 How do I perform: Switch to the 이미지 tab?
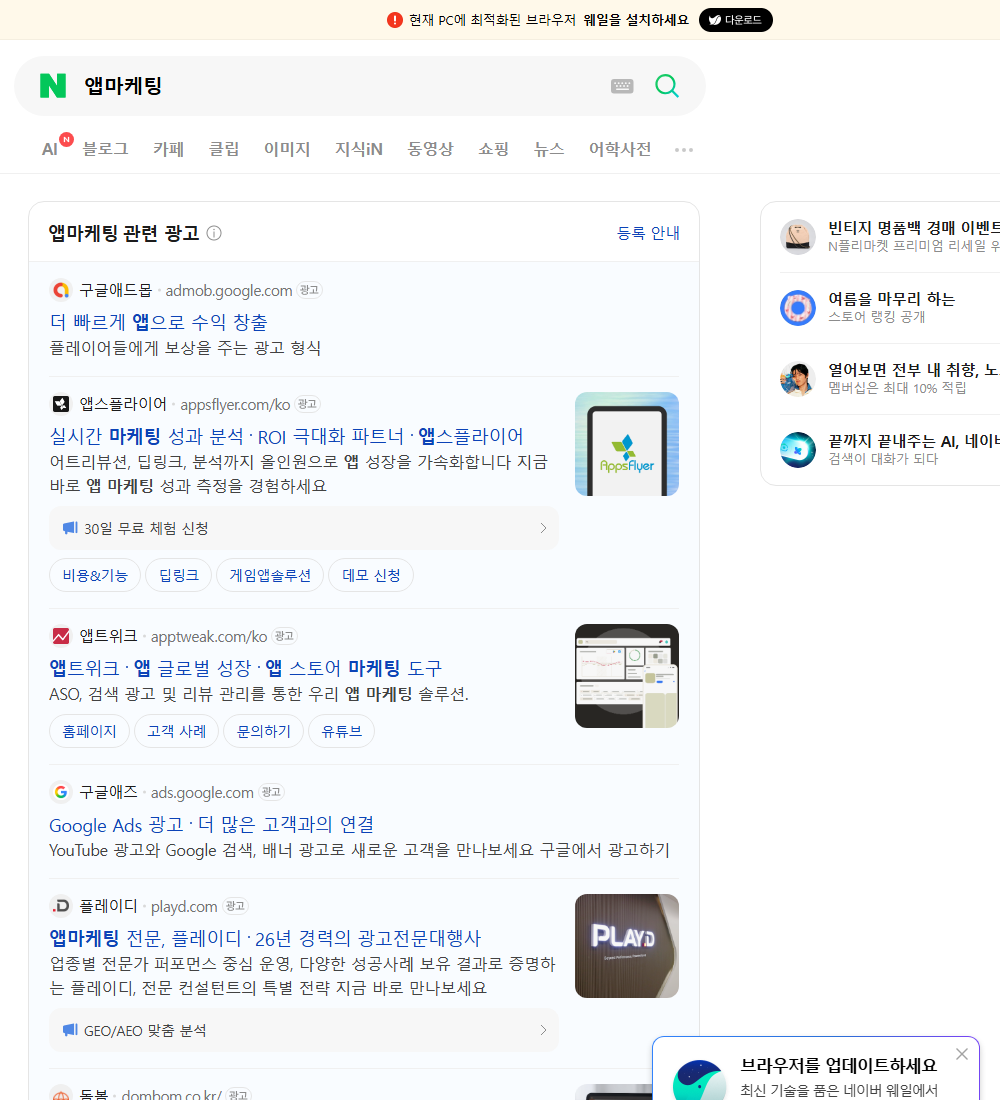(x=287, y=149)
